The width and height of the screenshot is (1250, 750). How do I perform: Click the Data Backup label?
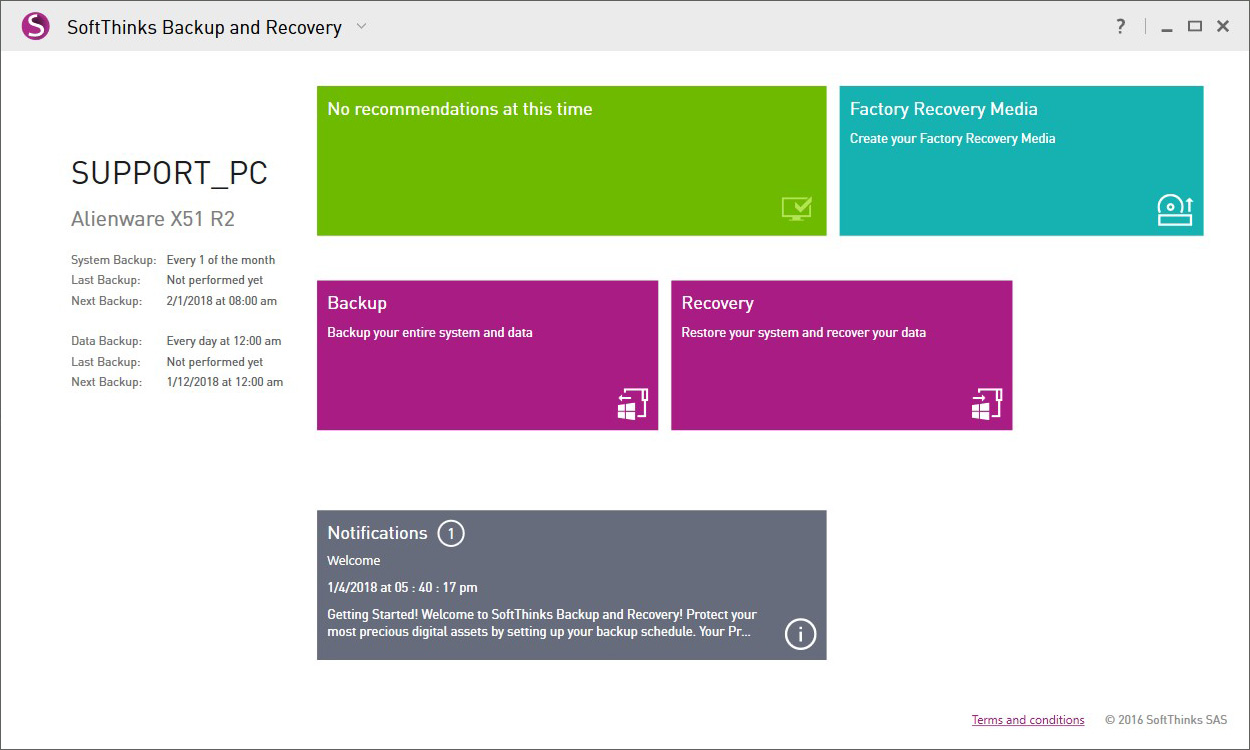click(x=107, y=341)
